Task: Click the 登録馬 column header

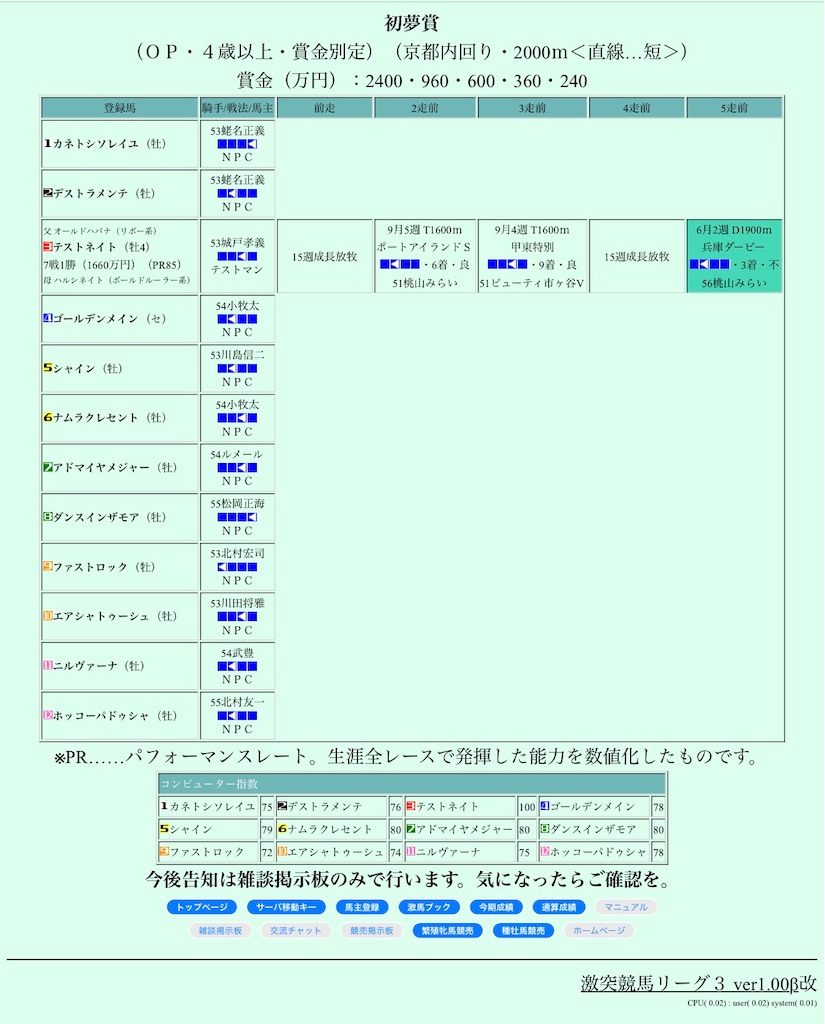Action: click(120, 108)
